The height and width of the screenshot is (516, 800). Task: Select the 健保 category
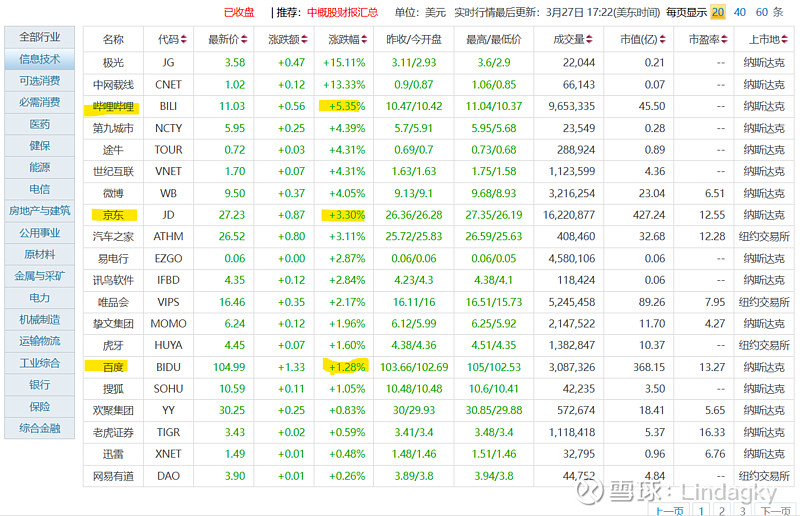(x=40, y=145)
